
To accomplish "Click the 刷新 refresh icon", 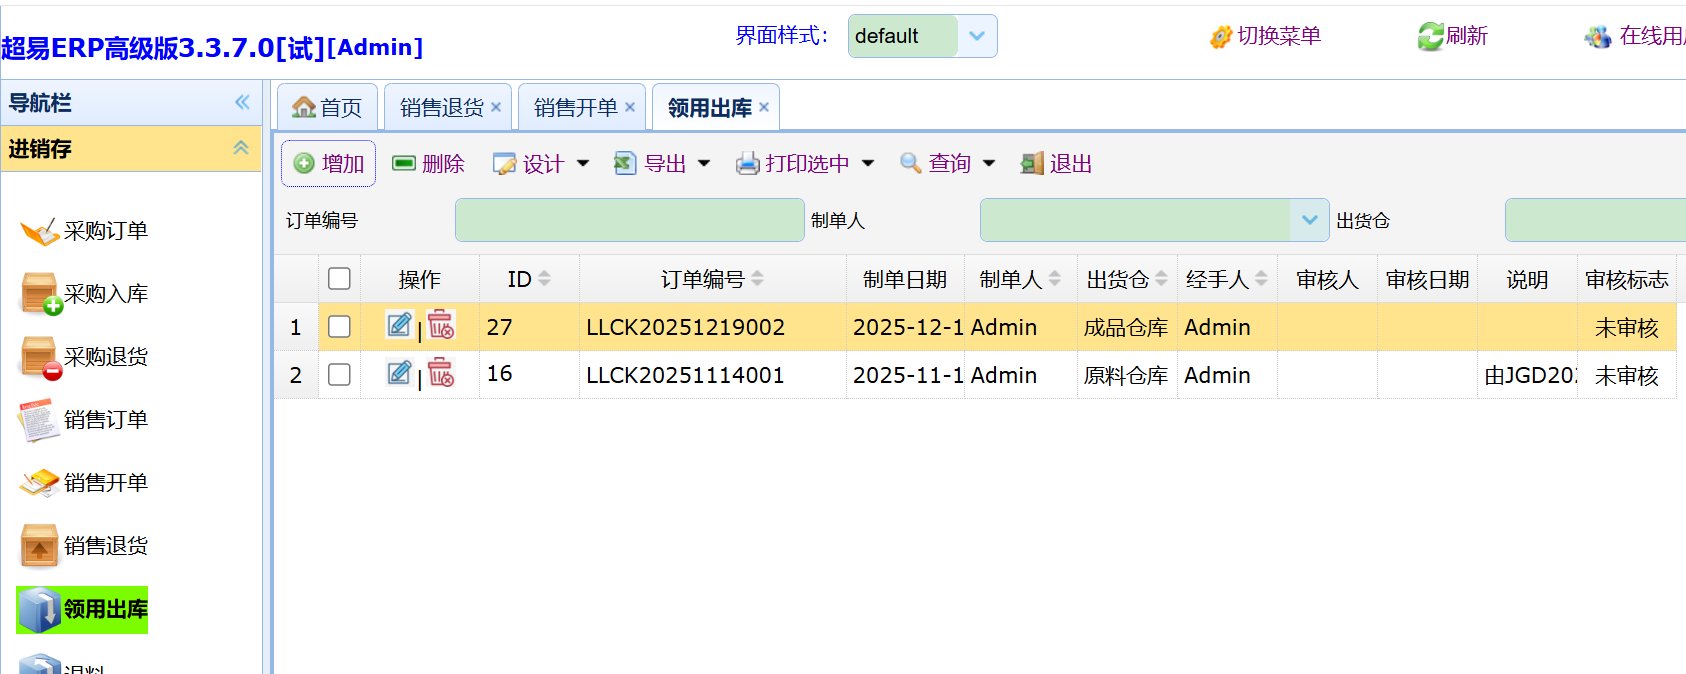I will [1430, 37].
